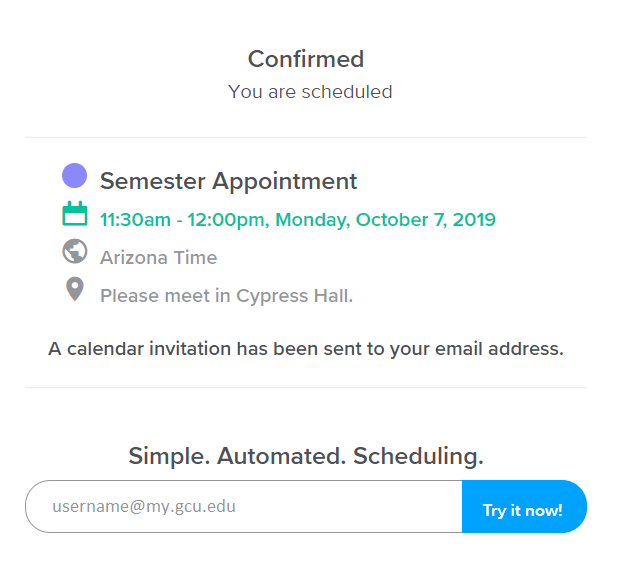Select the Semester Appointment title
The width and height of the screenshot is (627, 585).
click(x=228, y=181)
